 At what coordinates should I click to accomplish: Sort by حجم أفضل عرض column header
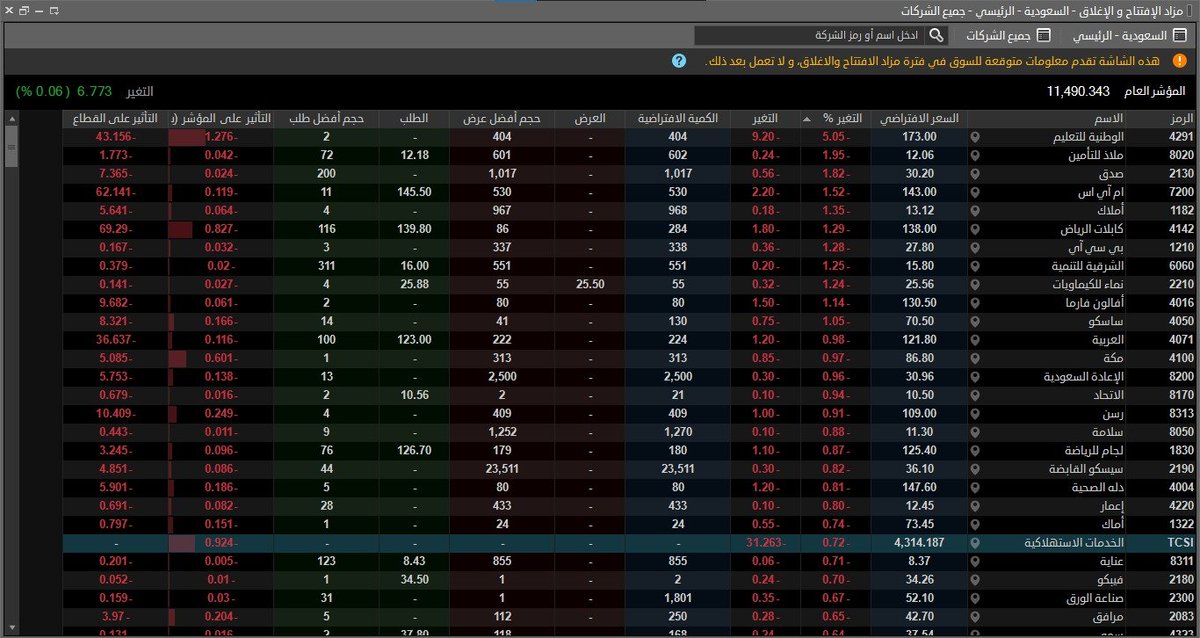(502, 119)
